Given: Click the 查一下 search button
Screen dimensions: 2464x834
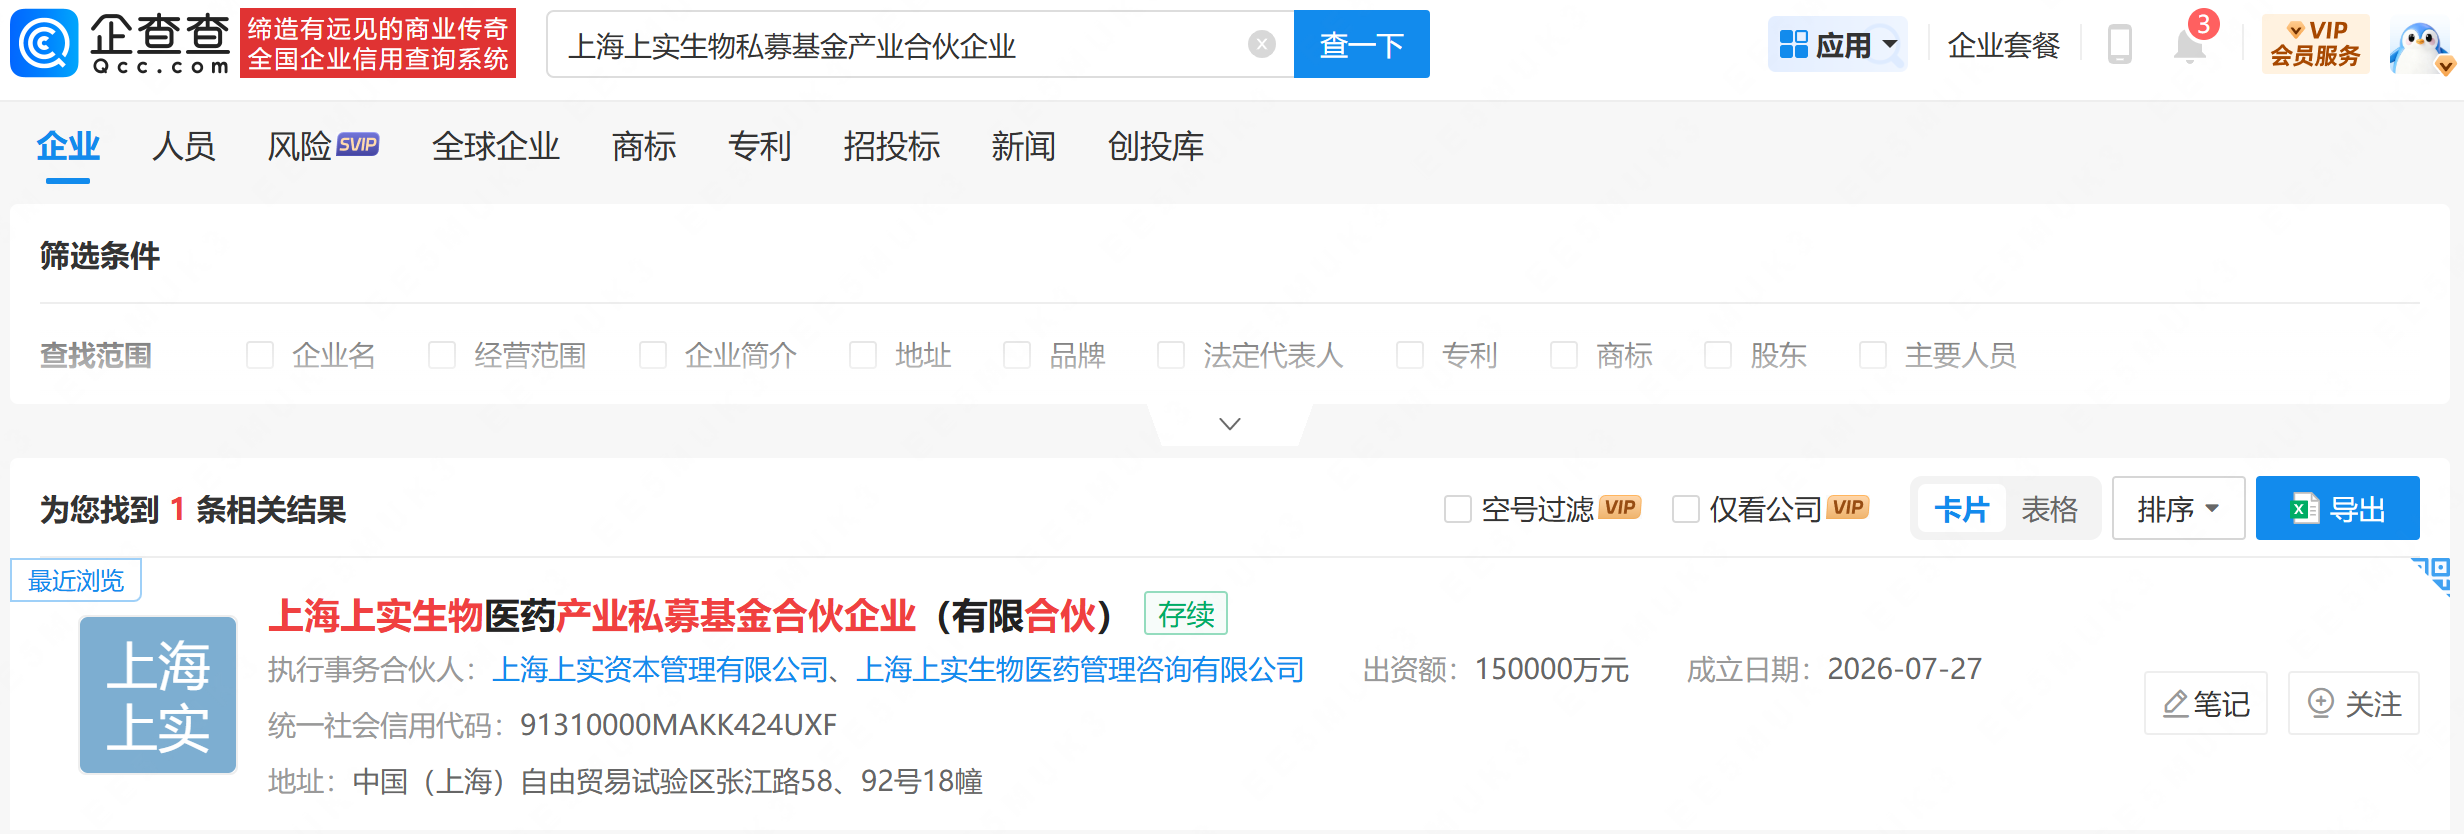Looking at the screenshot, I should 1361,44.
